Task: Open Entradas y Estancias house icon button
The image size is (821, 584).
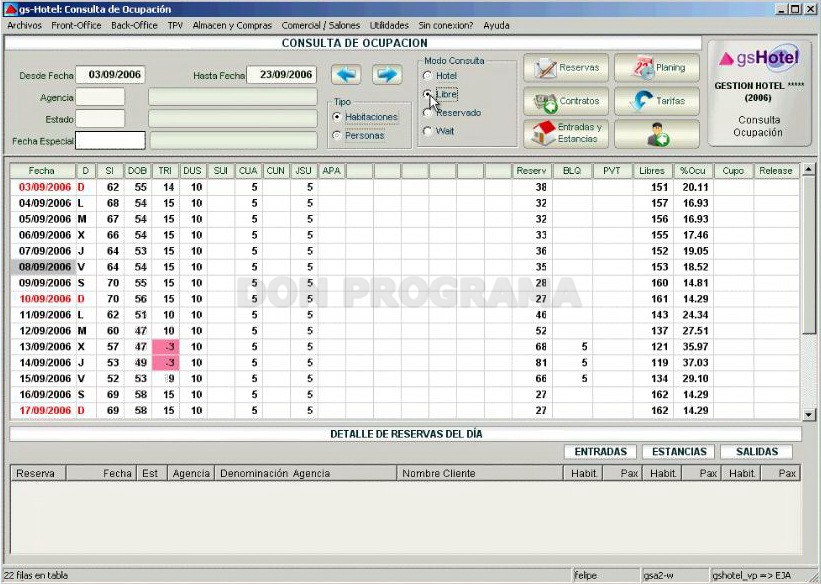Action: click(566, 134)
